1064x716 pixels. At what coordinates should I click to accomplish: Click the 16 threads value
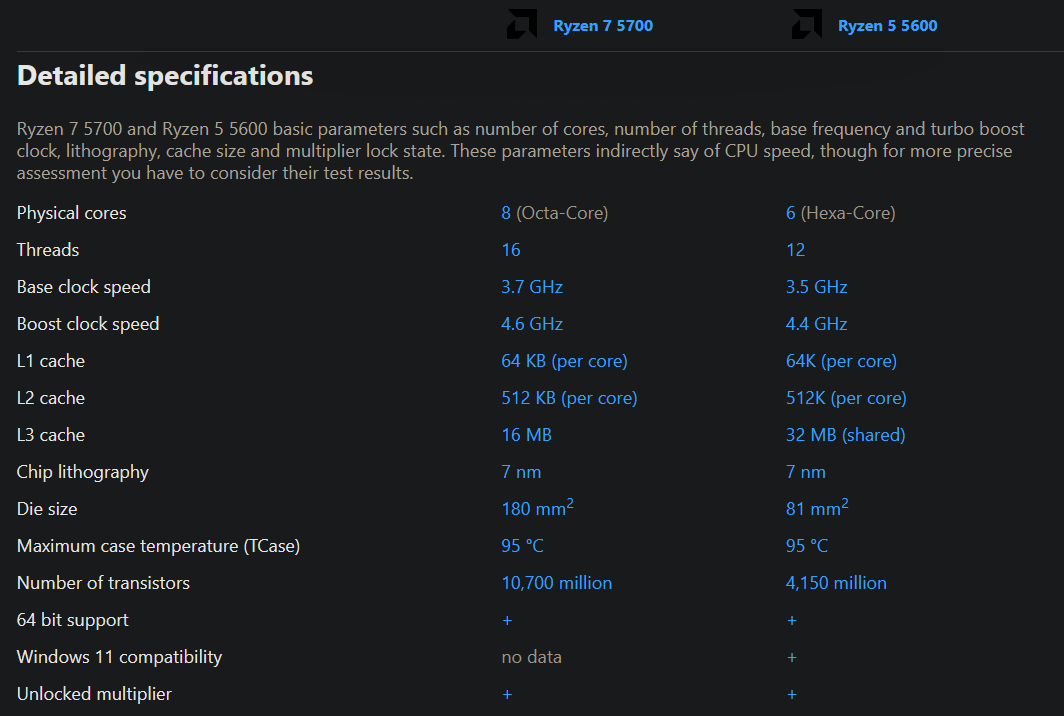pos(511,250)
